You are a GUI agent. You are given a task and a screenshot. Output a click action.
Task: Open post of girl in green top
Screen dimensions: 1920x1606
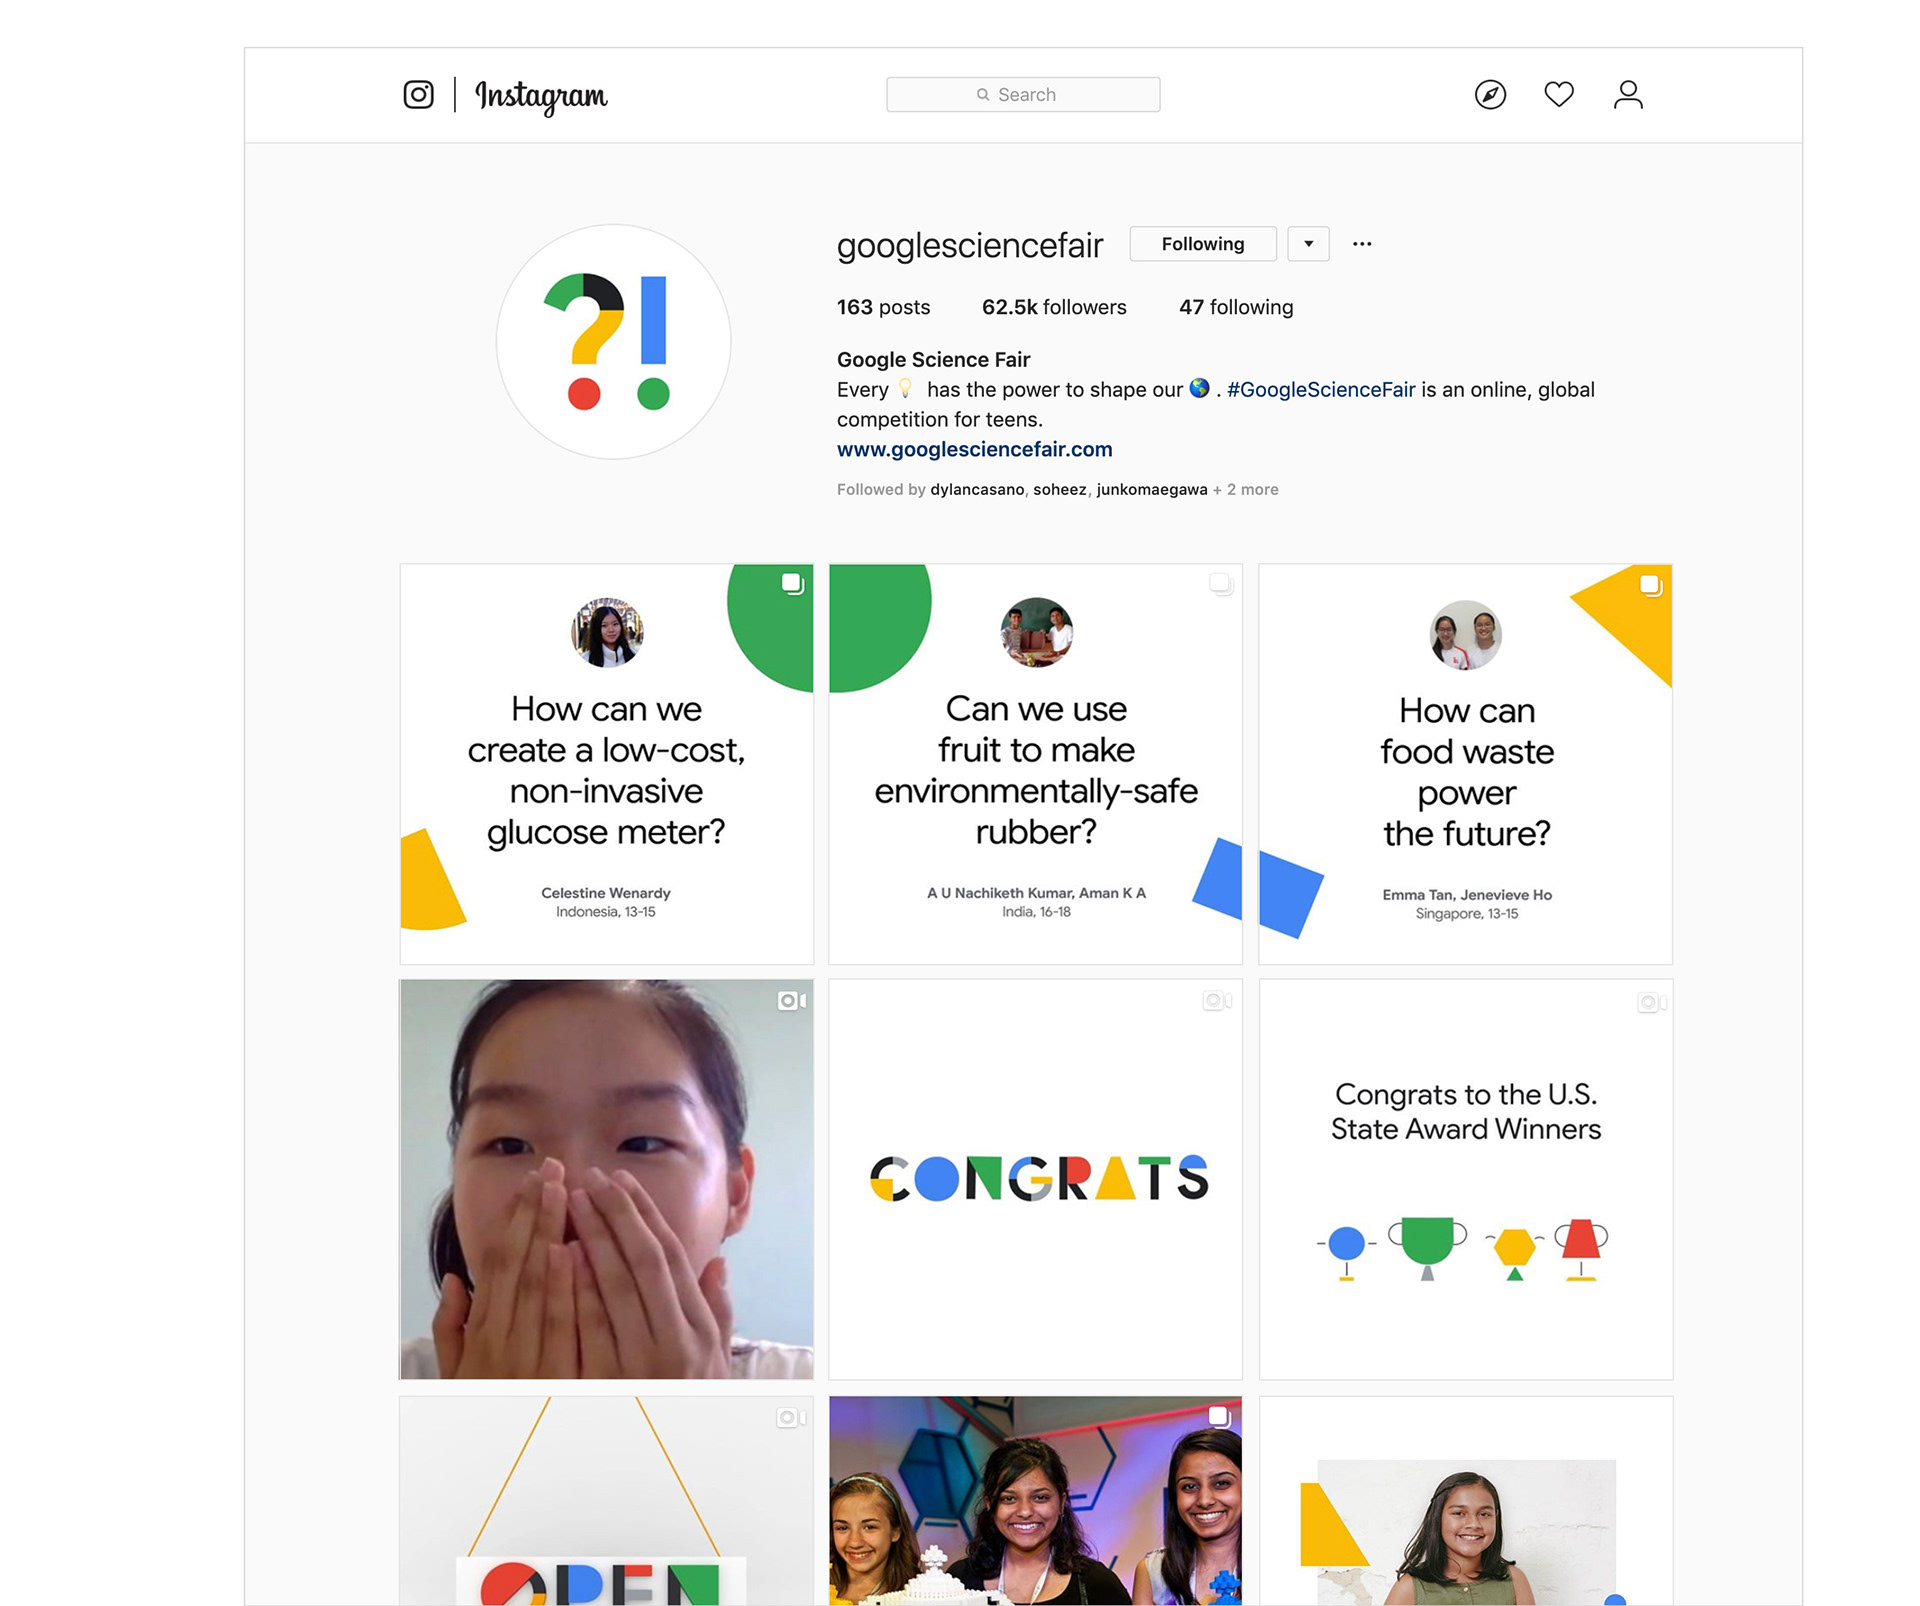(1466, 1500)
